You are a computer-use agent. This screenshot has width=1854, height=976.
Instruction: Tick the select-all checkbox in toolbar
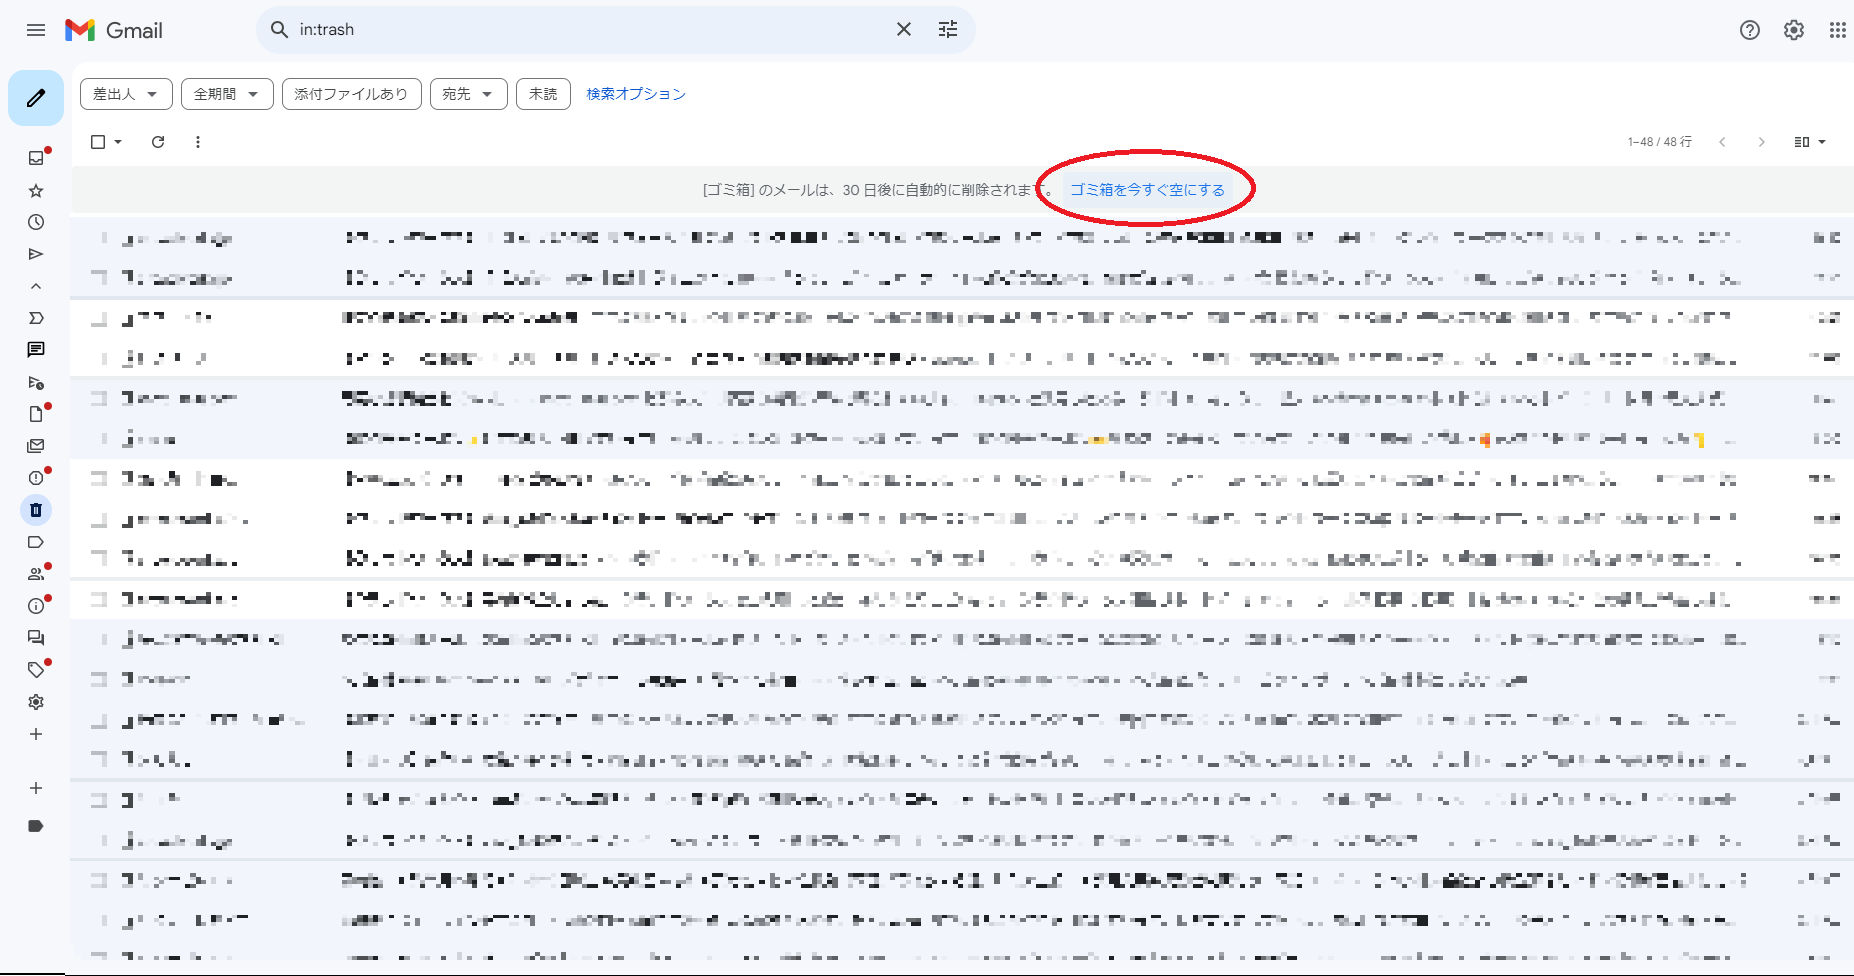pyautogui.click(x=98, y=142)
